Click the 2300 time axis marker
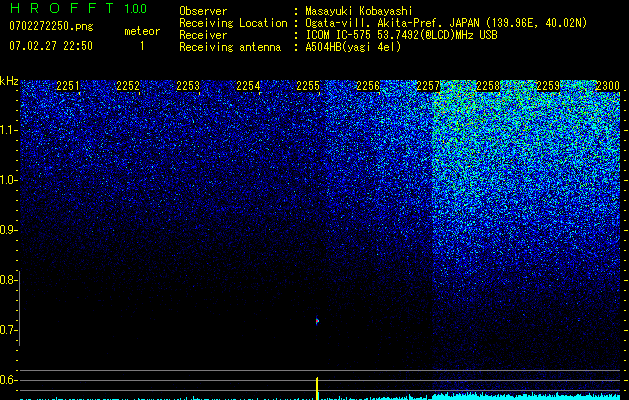The width and height of the screenshot is (629, 400). point(608,86)
